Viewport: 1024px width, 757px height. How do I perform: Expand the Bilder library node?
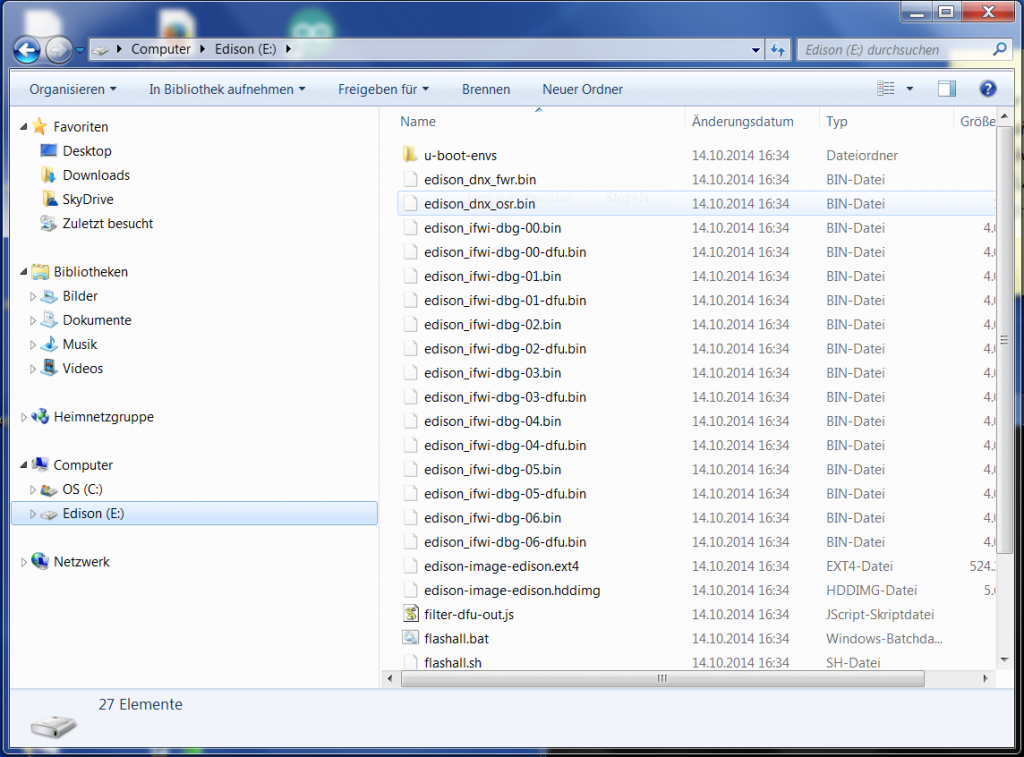(33, 297)
